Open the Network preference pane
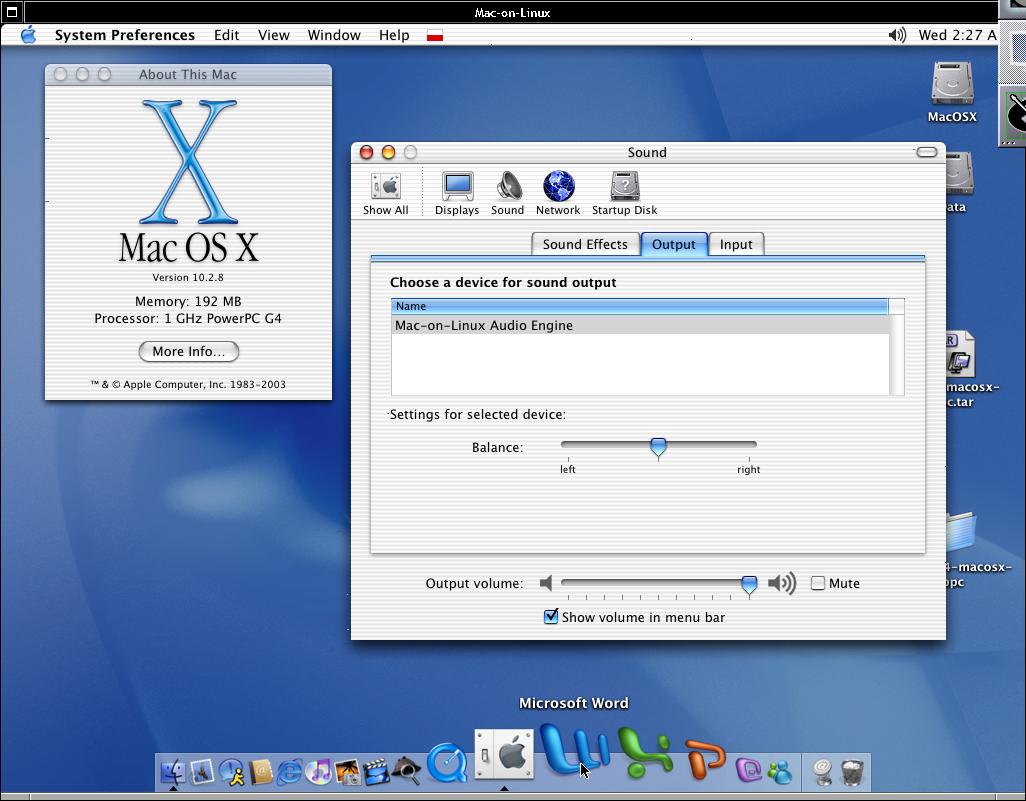 558,194
